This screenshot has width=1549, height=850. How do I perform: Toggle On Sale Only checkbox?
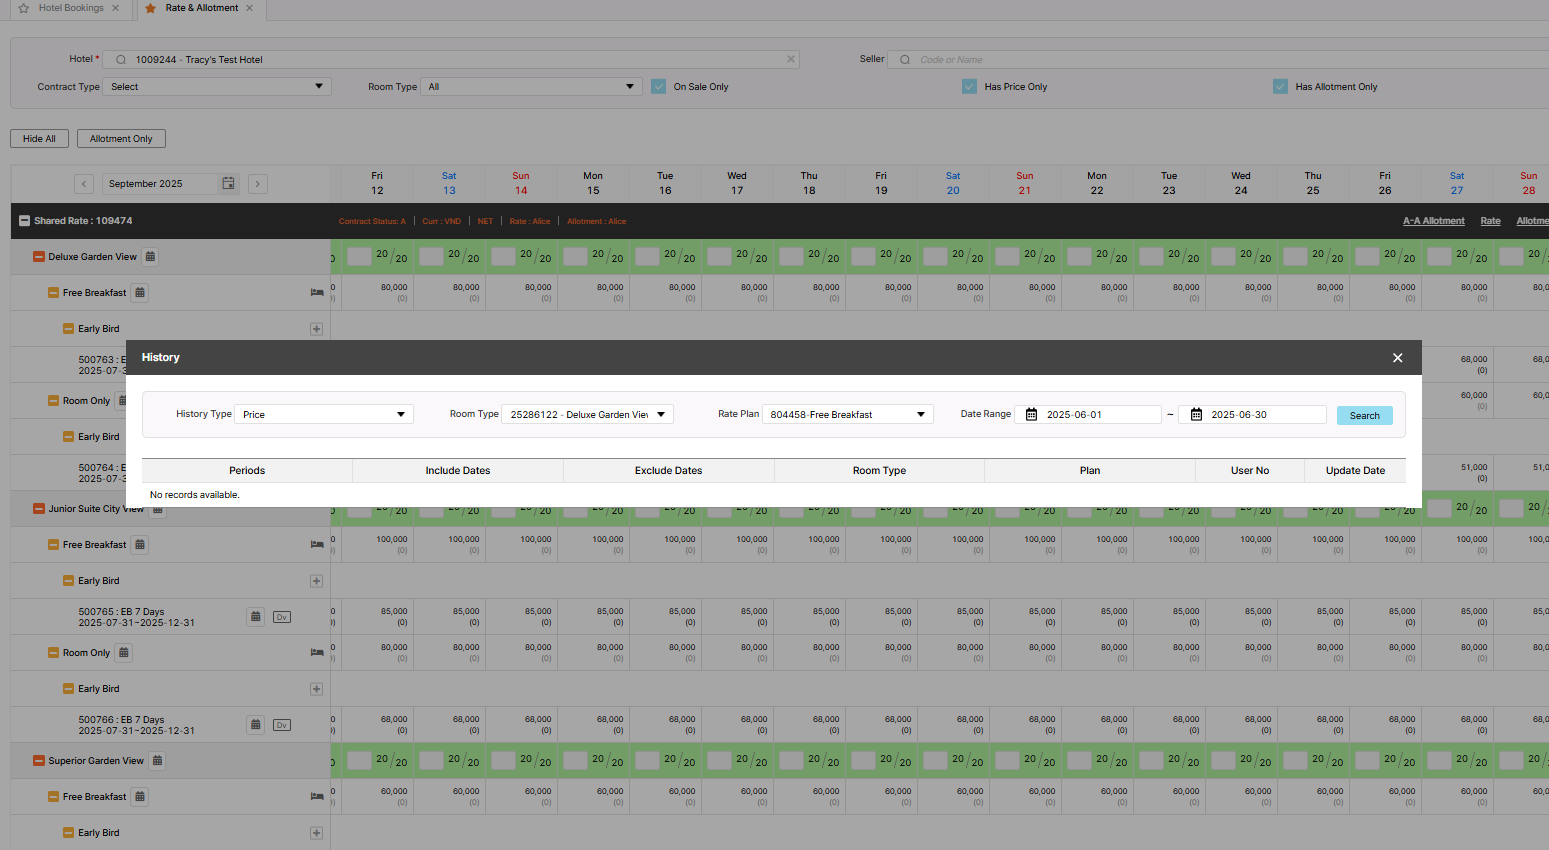(658, 87)
